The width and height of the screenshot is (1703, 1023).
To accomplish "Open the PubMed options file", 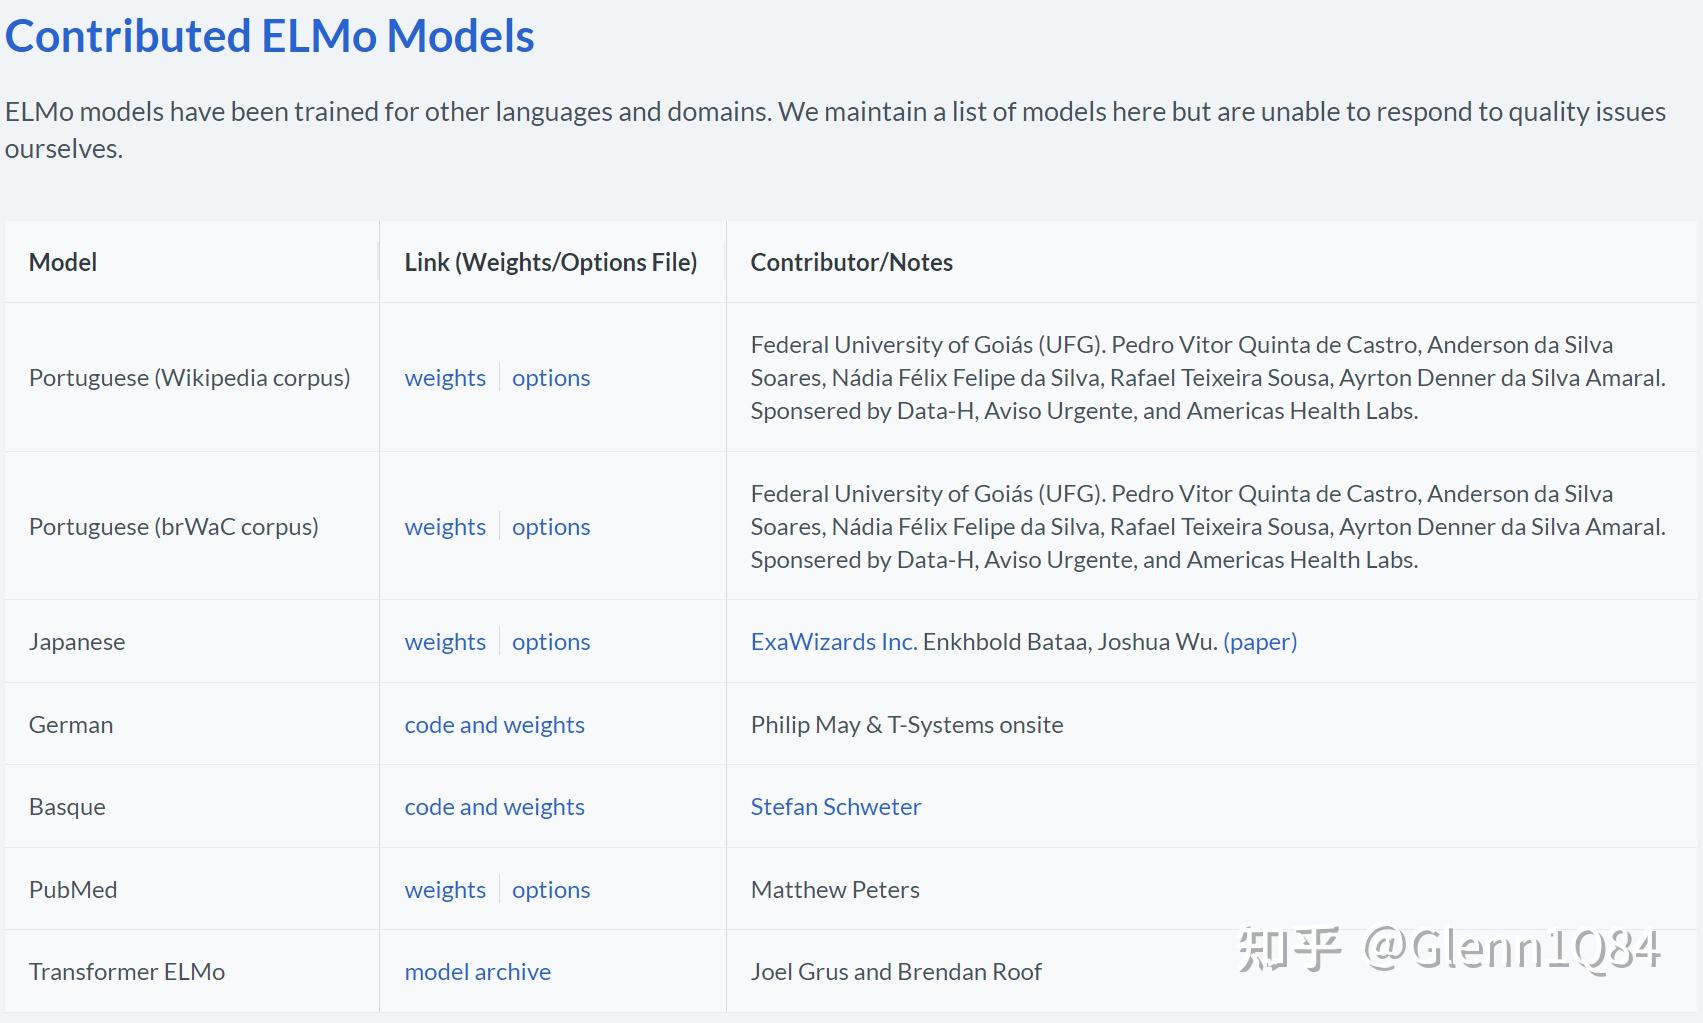I will [x=551, y=890].
